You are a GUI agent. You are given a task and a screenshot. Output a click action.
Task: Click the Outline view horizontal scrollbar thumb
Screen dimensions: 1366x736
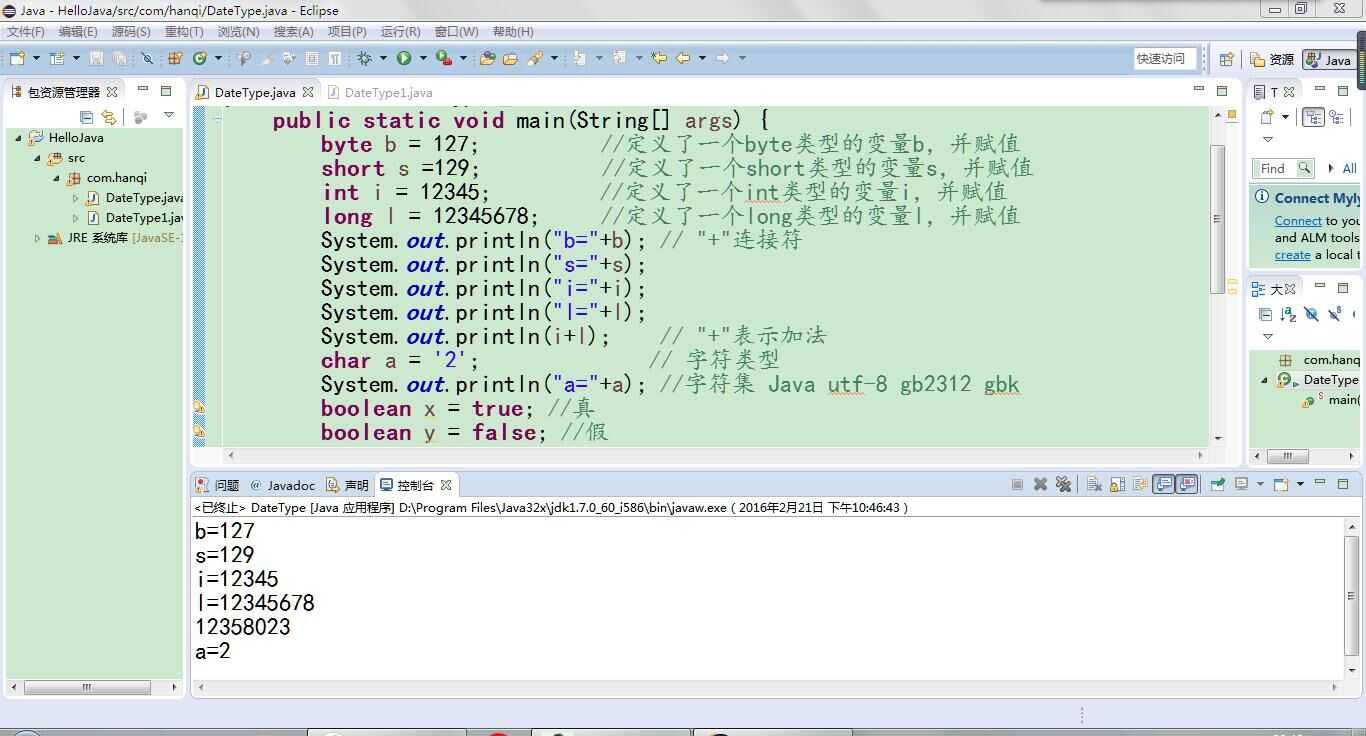[x=1288, y=456]
